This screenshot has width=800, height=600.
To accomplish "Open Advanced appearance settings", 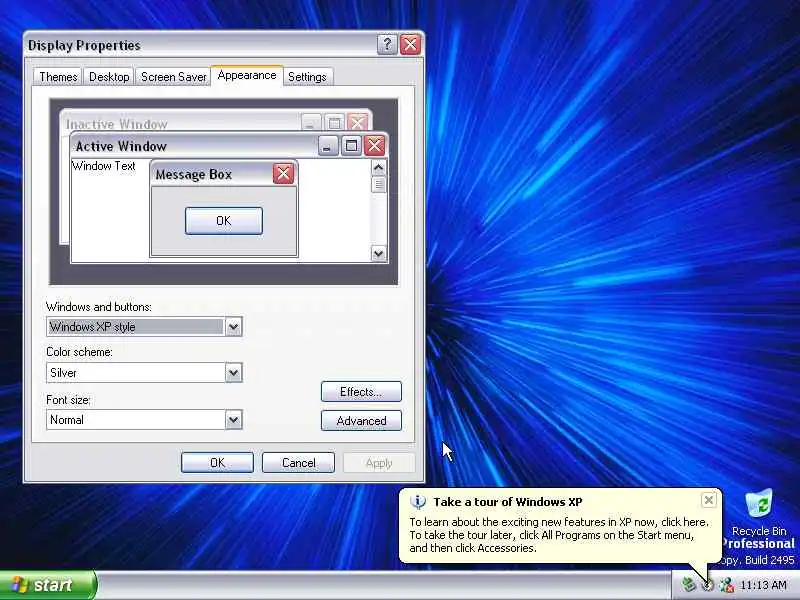I will point(361,421).
